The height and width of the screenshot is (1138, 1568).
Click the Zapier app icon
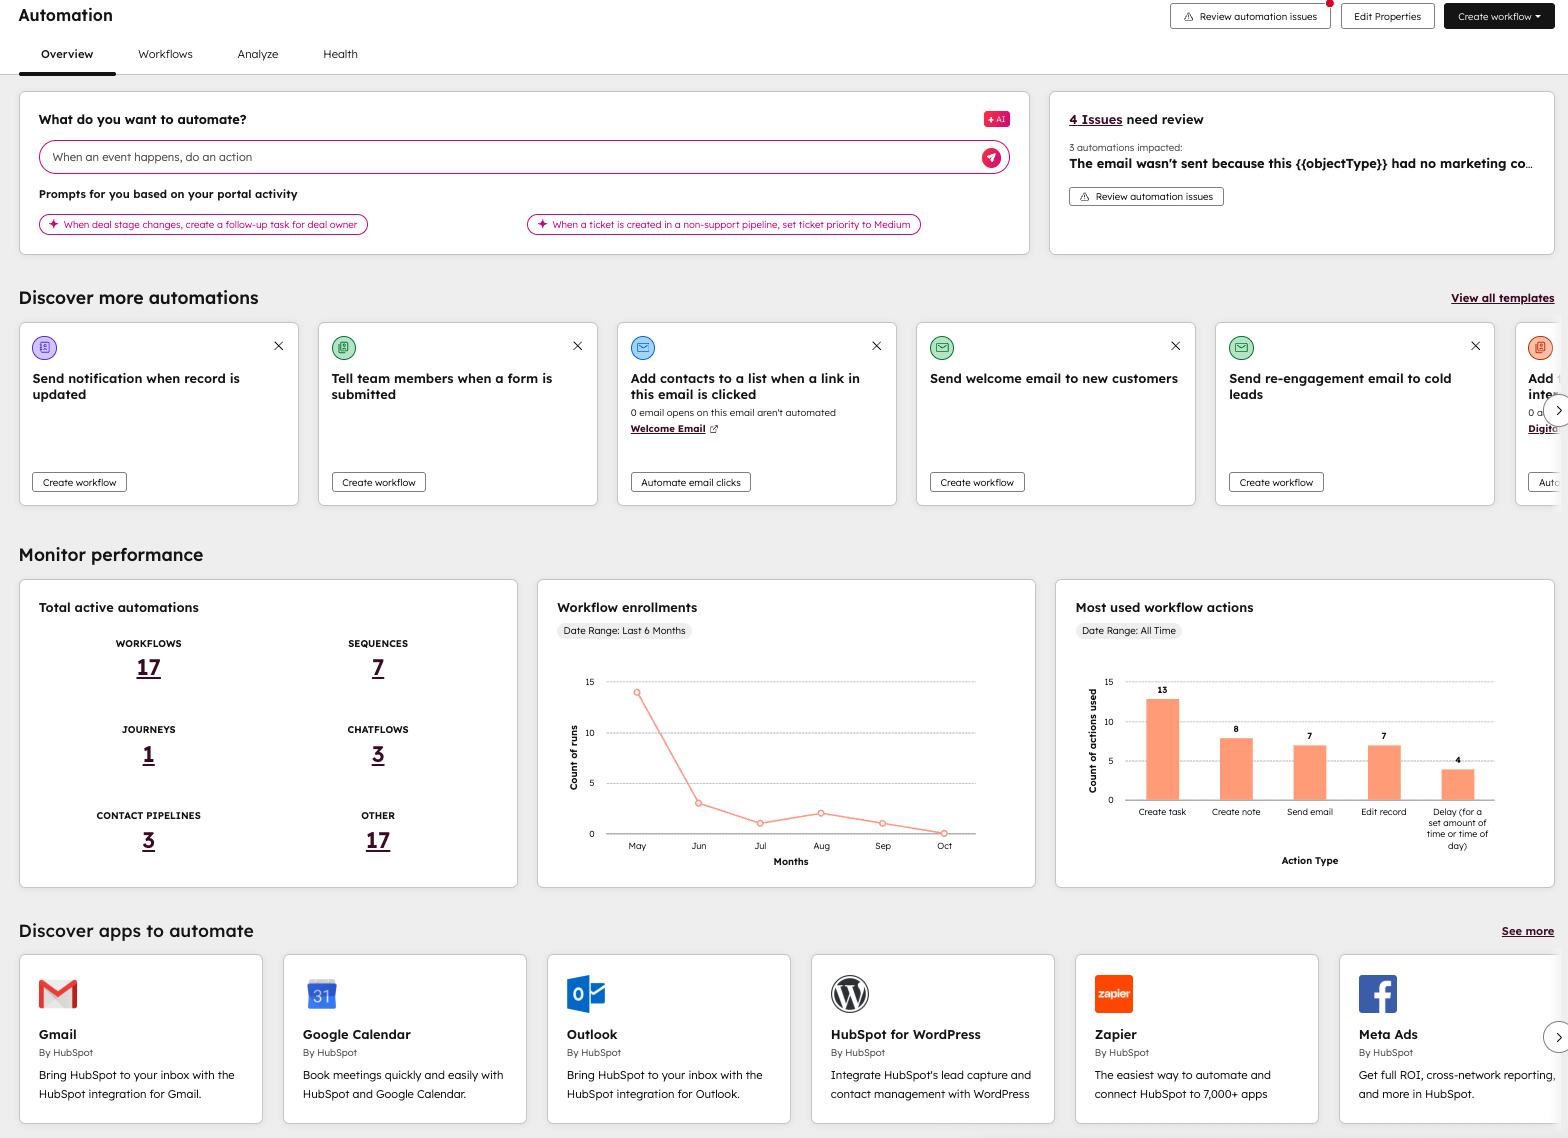(x=1114, y=994)
